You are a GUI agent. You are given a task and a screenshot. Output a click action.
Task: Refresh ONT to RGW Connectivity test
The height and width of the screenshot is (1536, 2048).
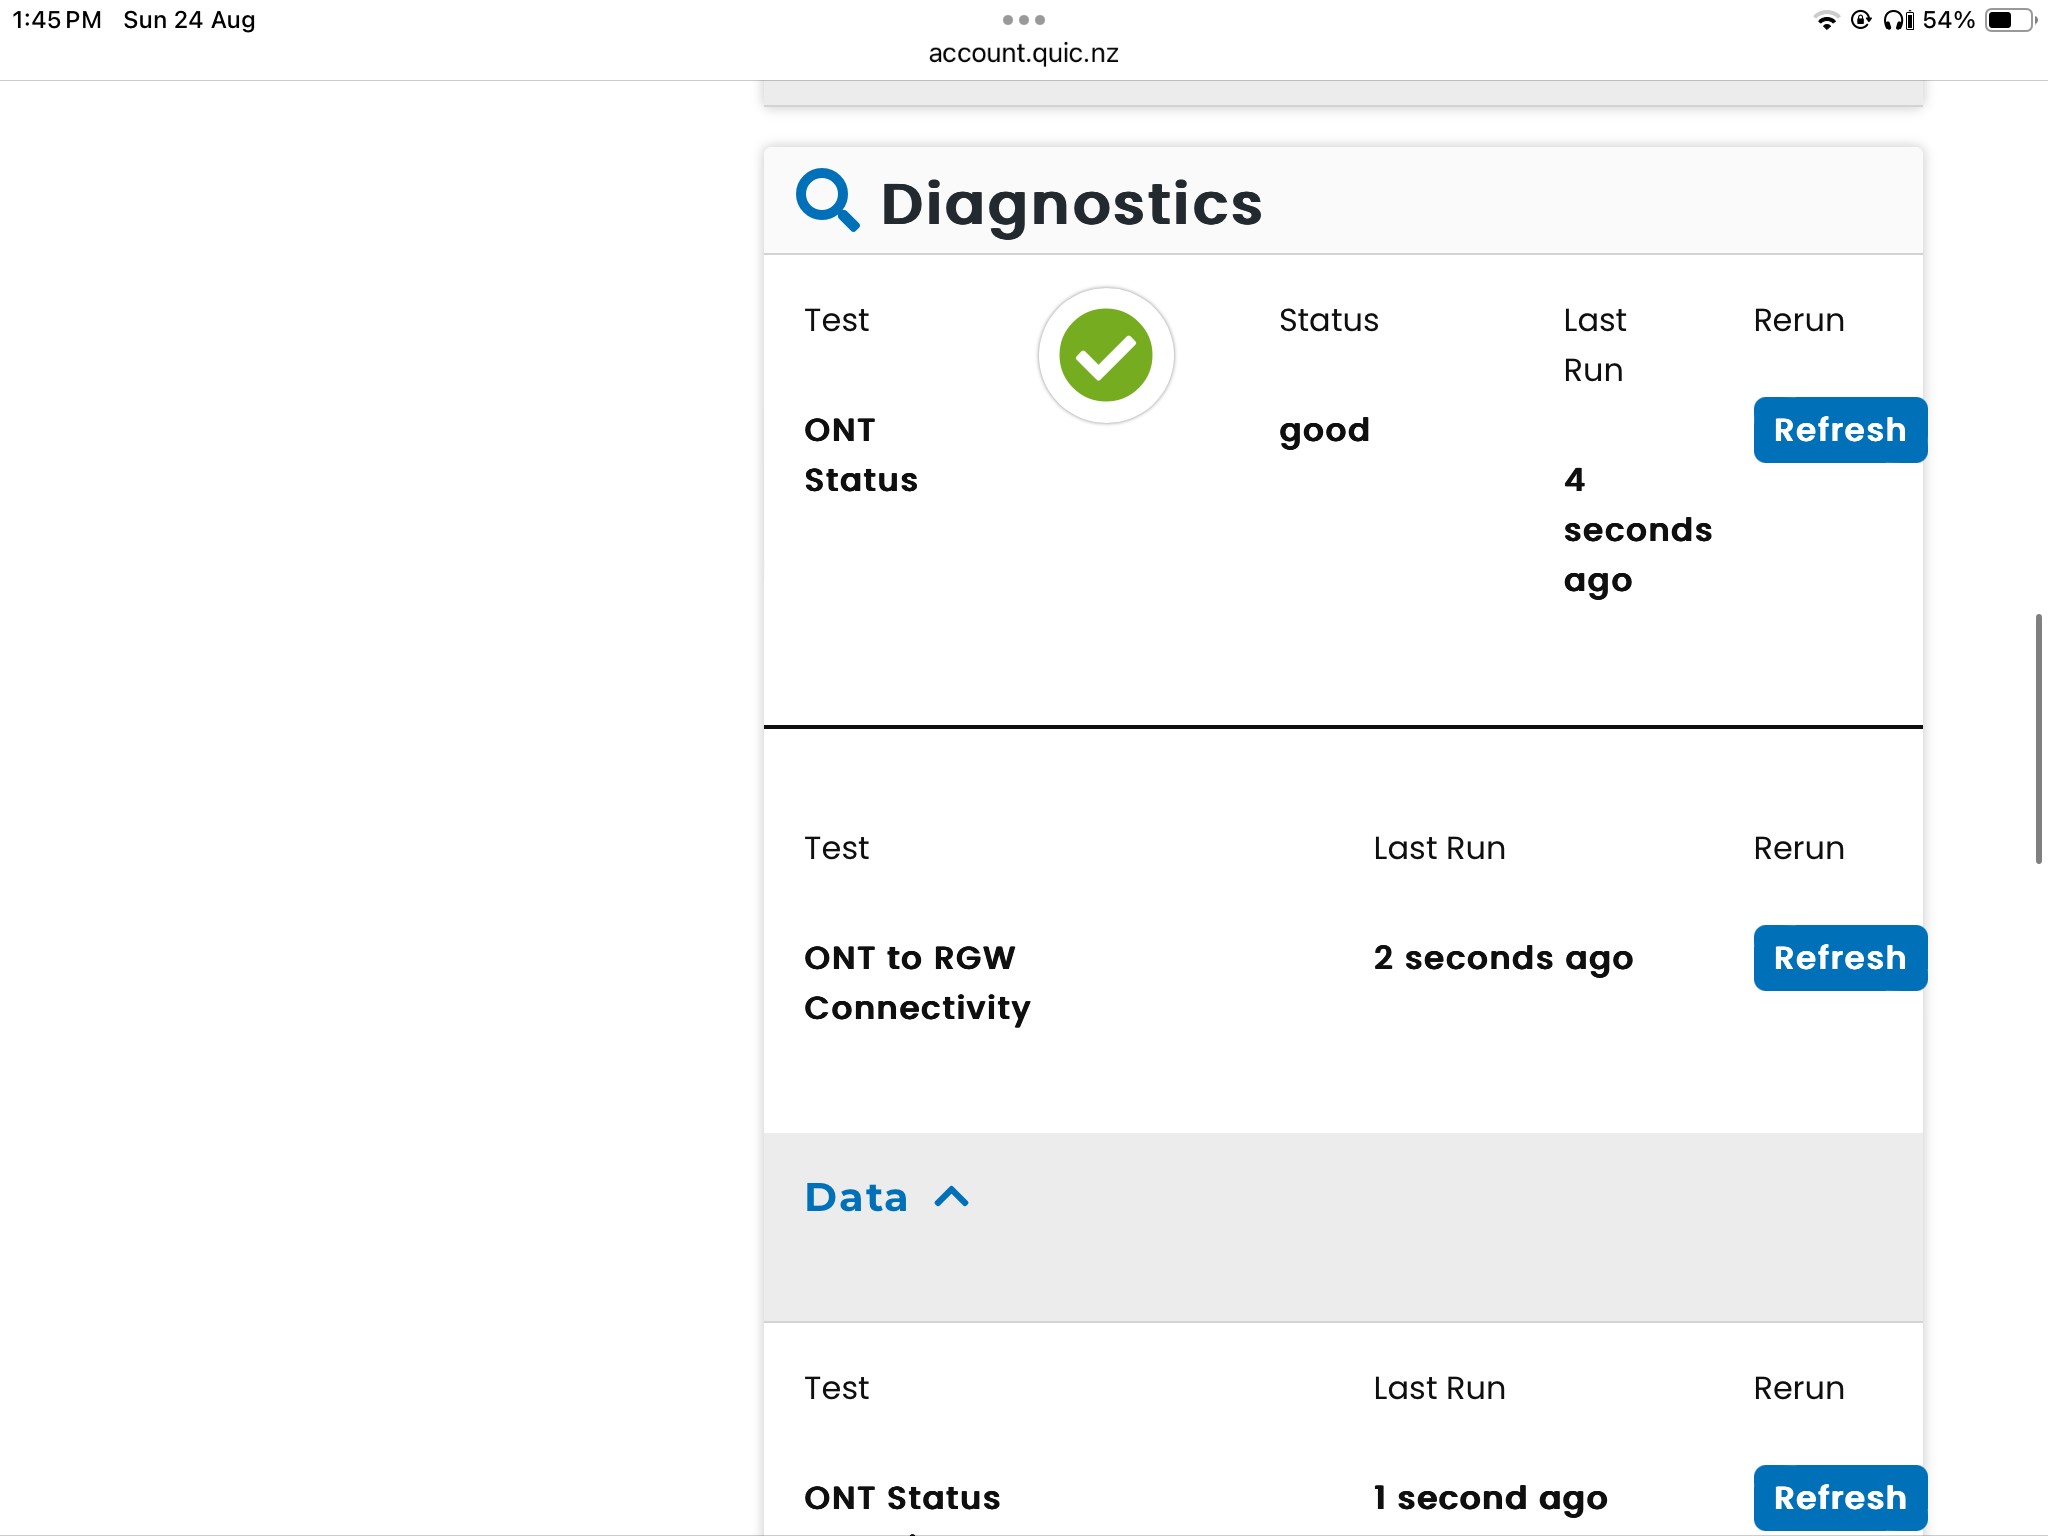click(1839, 958)
